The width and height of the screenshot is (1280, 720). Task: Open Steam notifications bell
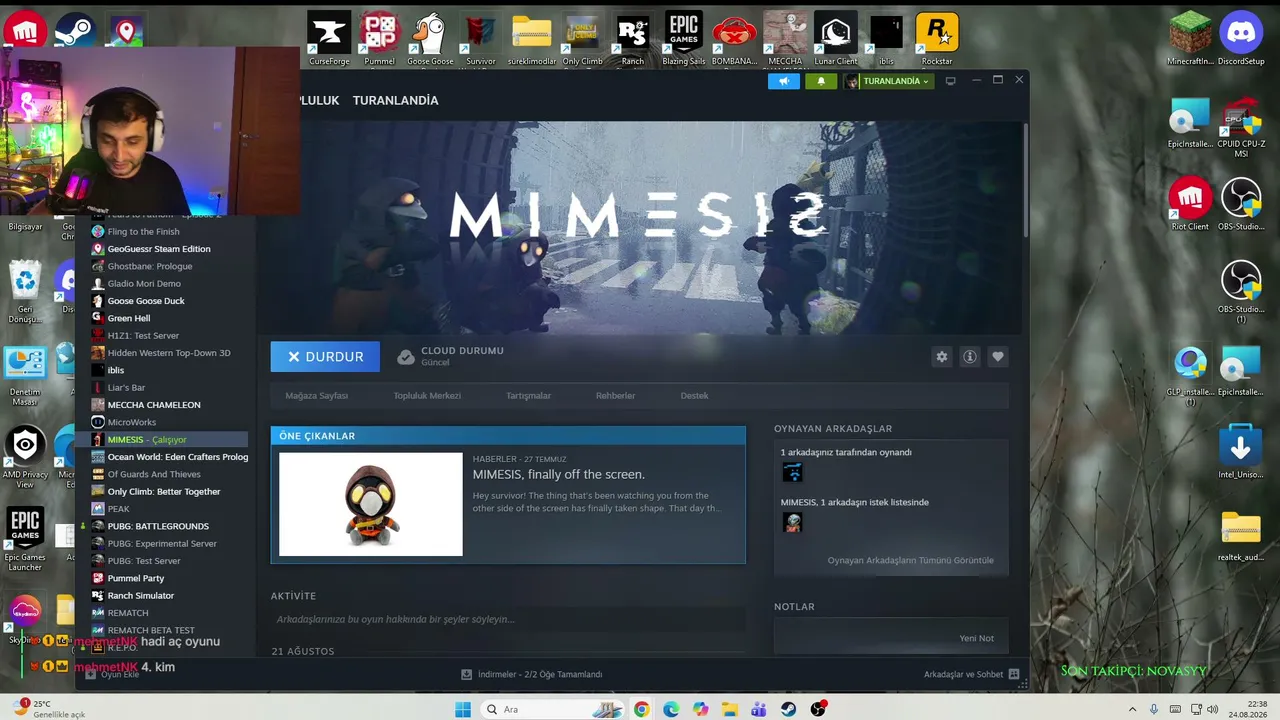tap(821, 81)
